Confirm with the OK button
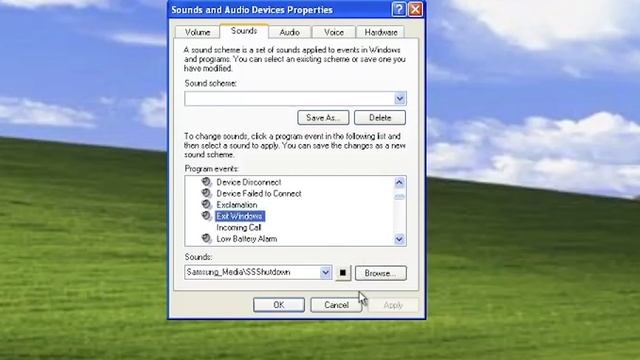 click(279, 305)
